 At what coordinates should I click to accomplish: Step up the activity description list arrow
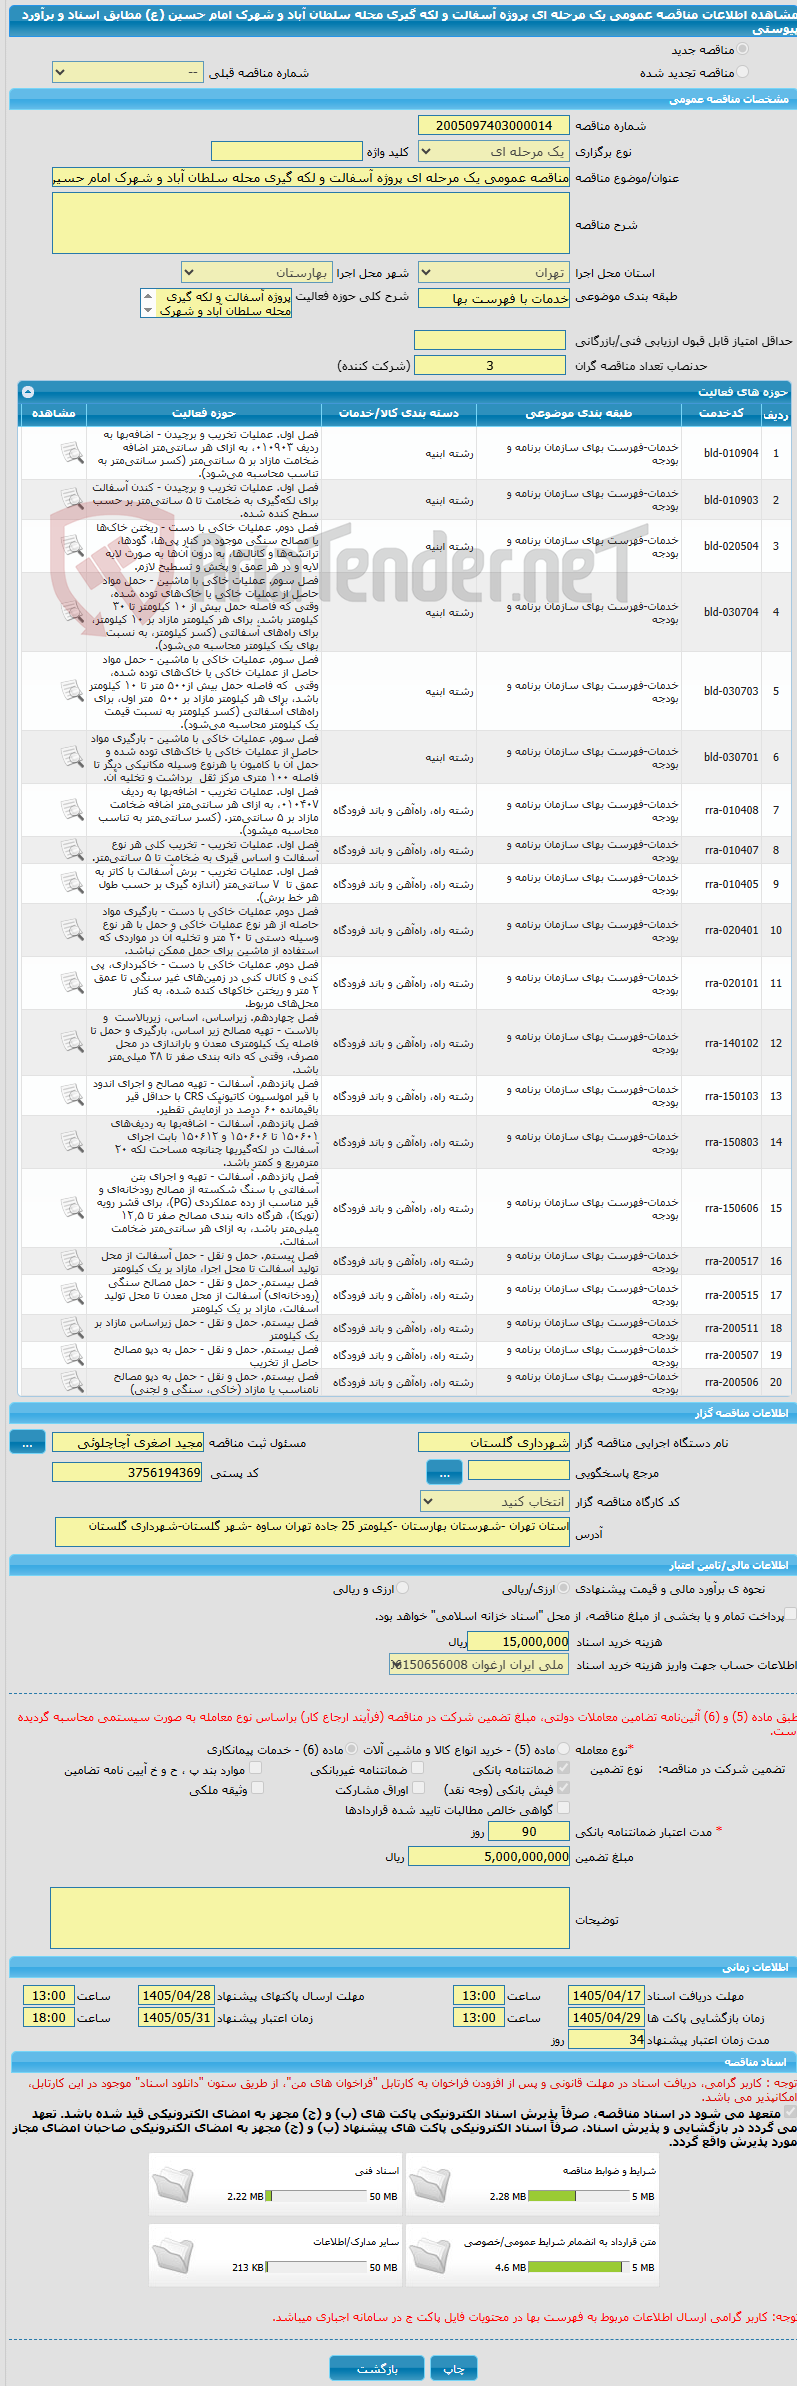pos(148,296)
